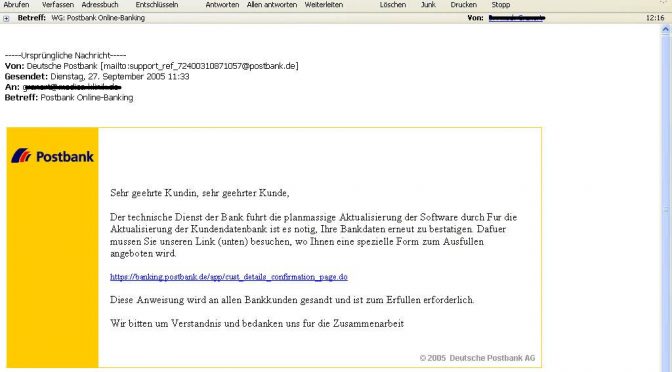Forward the mail with Weiterleiten
This screenshot has height=372, width=672.
pyautogui.click(x=324, y=5)
